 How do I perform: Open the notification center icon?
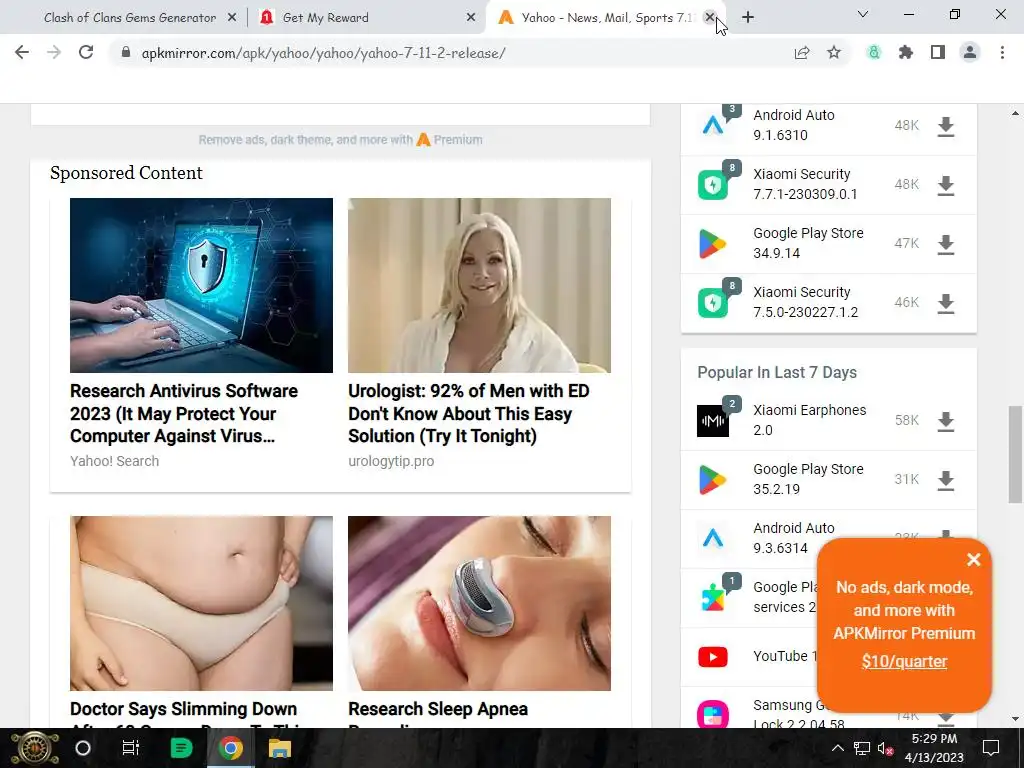991,748
